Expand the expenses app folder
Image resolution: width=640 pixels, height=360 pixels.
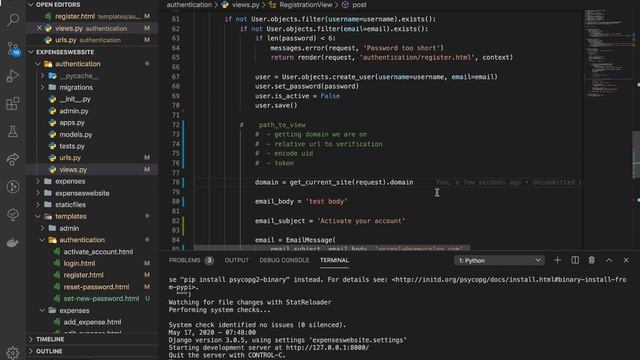point(38,181)
